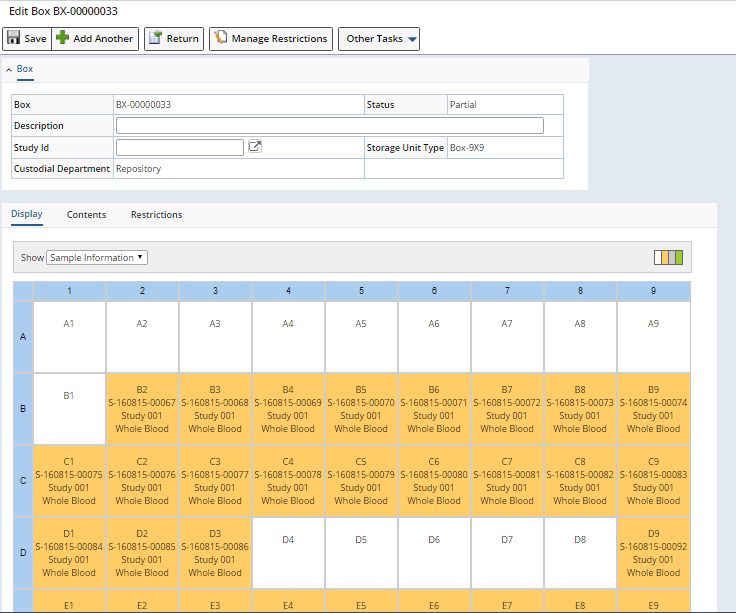Select cell B8 sample S-160815-00073
This screenshot has width=736, height=613.
click(x=580, y=409)
